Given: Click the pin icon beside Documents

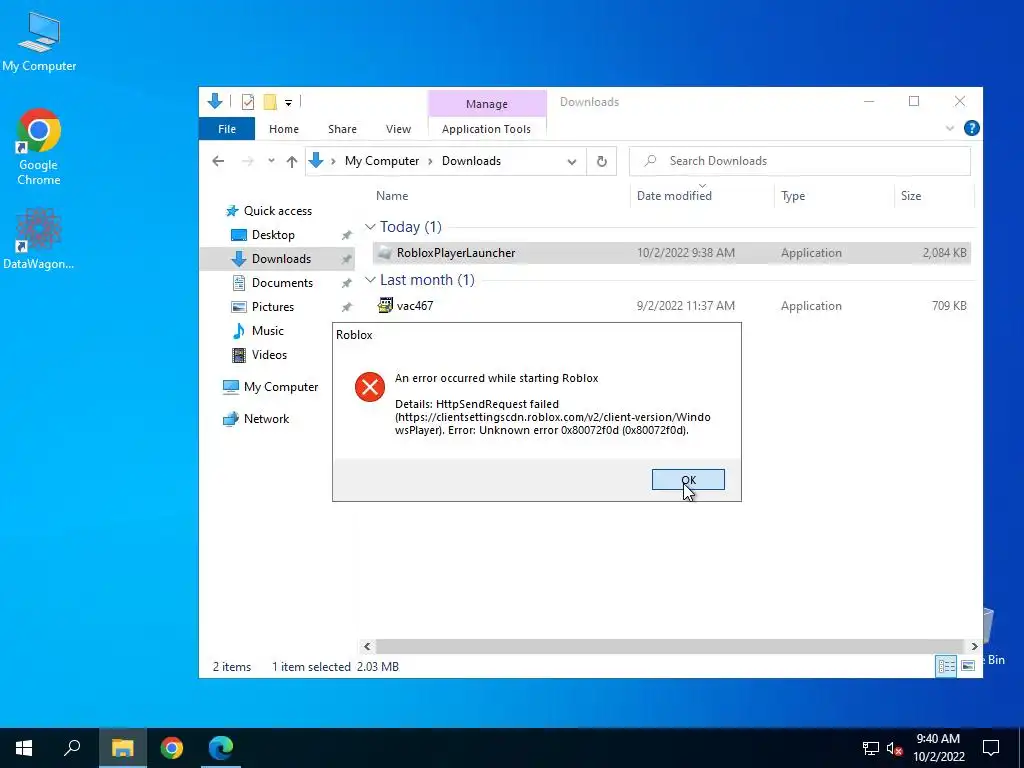Looking at the screenshot, I should [346, 283].
